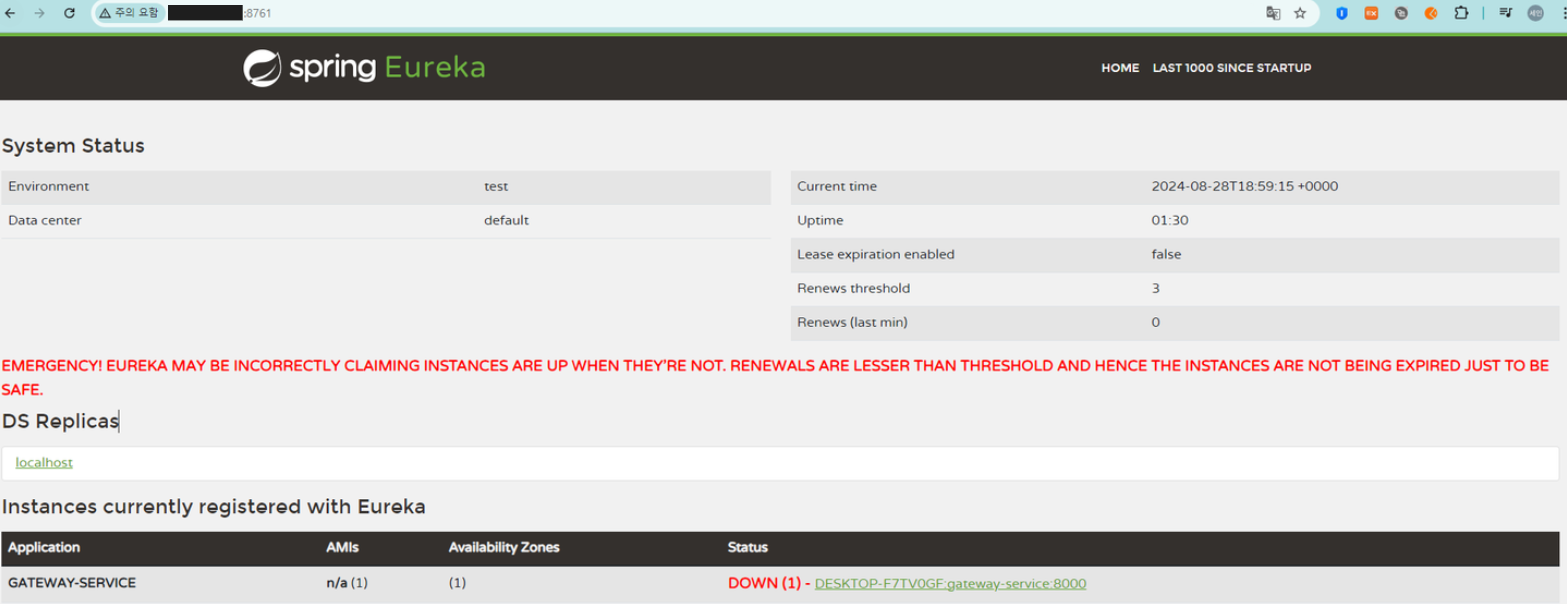
Task: Click the Data center label
Action: tap(44, 220)
